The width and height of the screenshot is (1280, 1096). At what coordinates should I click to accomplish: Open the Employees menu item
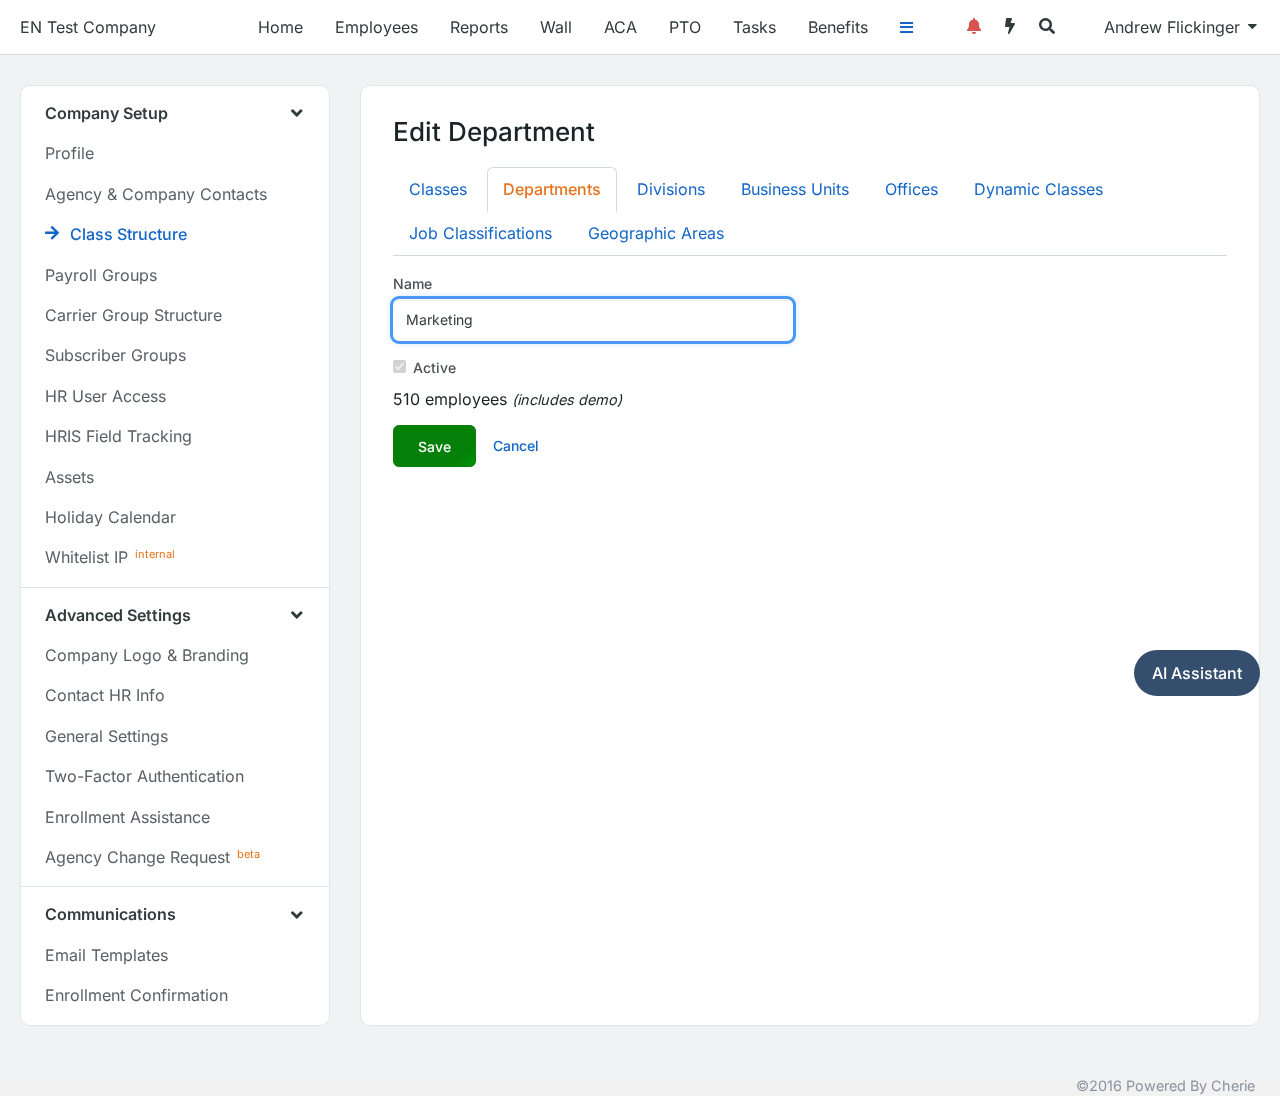coord(376,27)
